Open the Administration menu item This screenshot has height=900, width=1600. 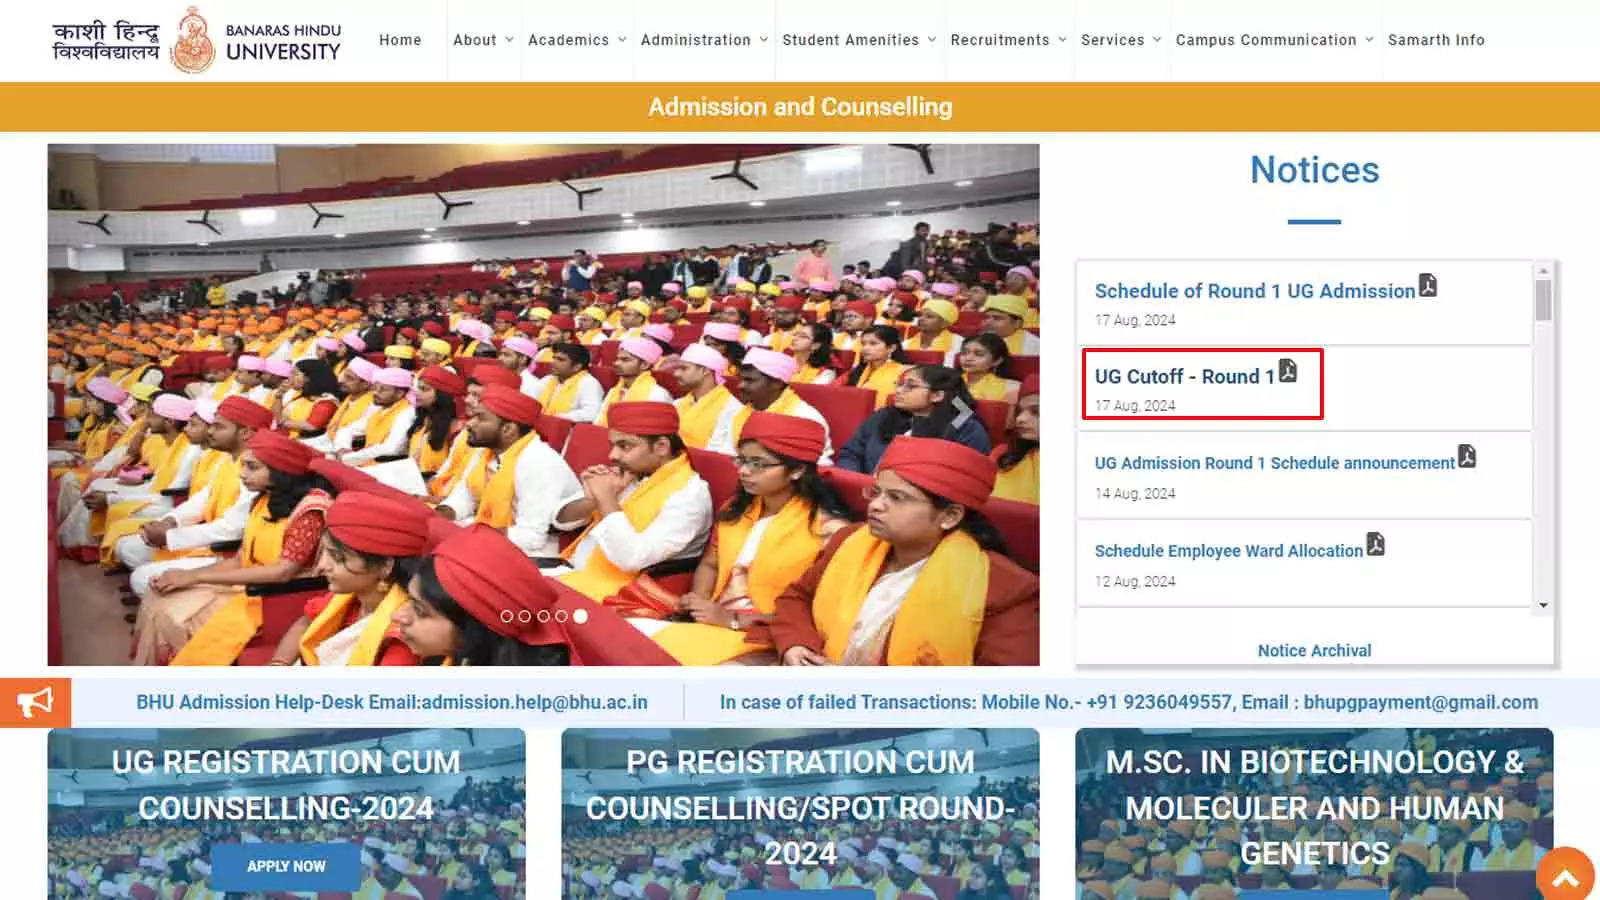tap(696, 40)
